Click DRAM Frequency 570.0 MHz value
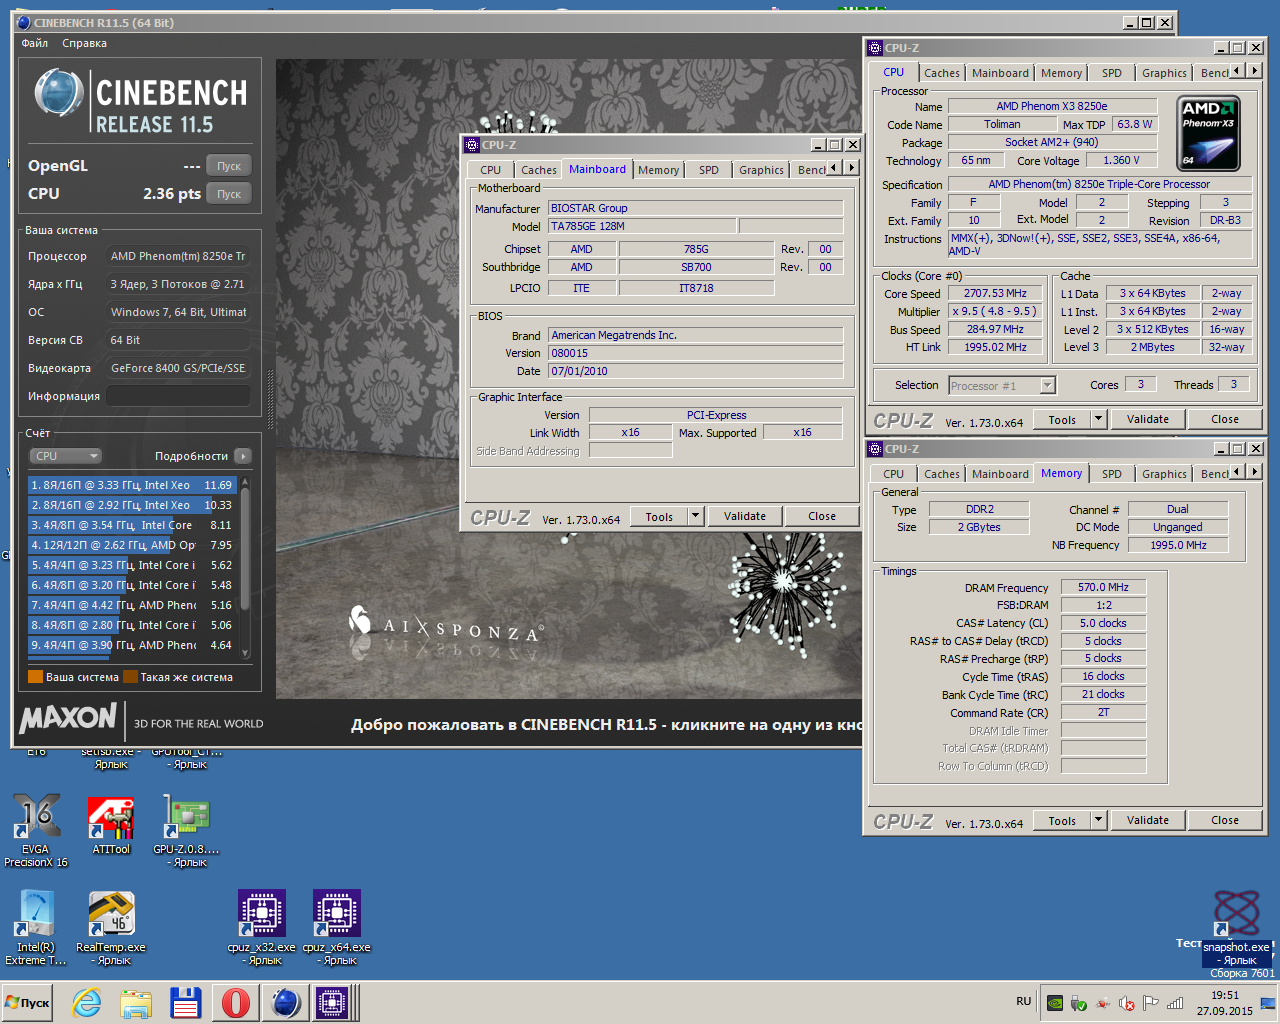Viewport: 1280px width, 1024px height. pyautogui.click(x=1103, y=587)
